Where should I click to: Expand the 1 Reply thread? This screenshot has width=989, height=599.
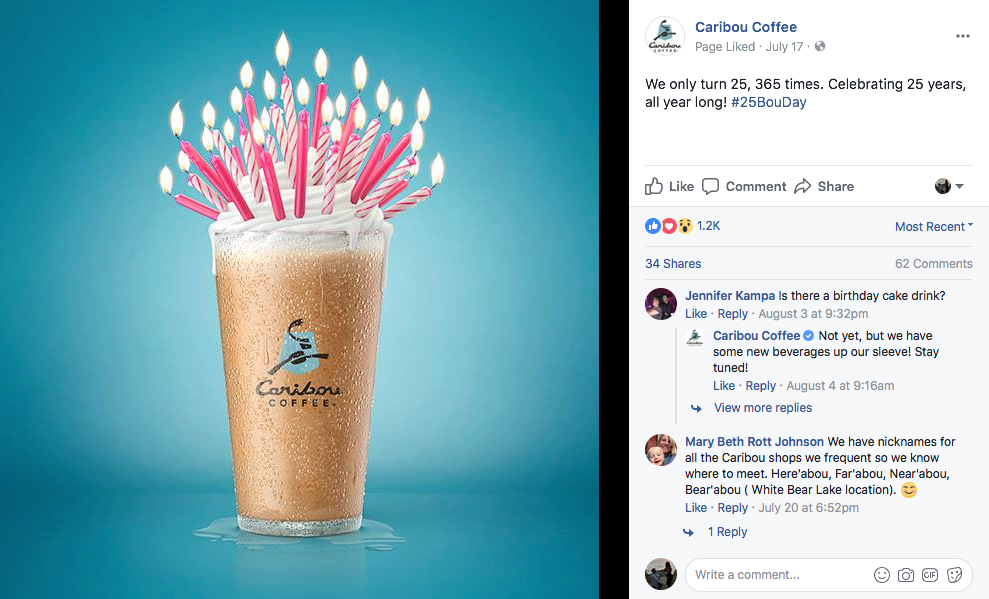point(727,532)
